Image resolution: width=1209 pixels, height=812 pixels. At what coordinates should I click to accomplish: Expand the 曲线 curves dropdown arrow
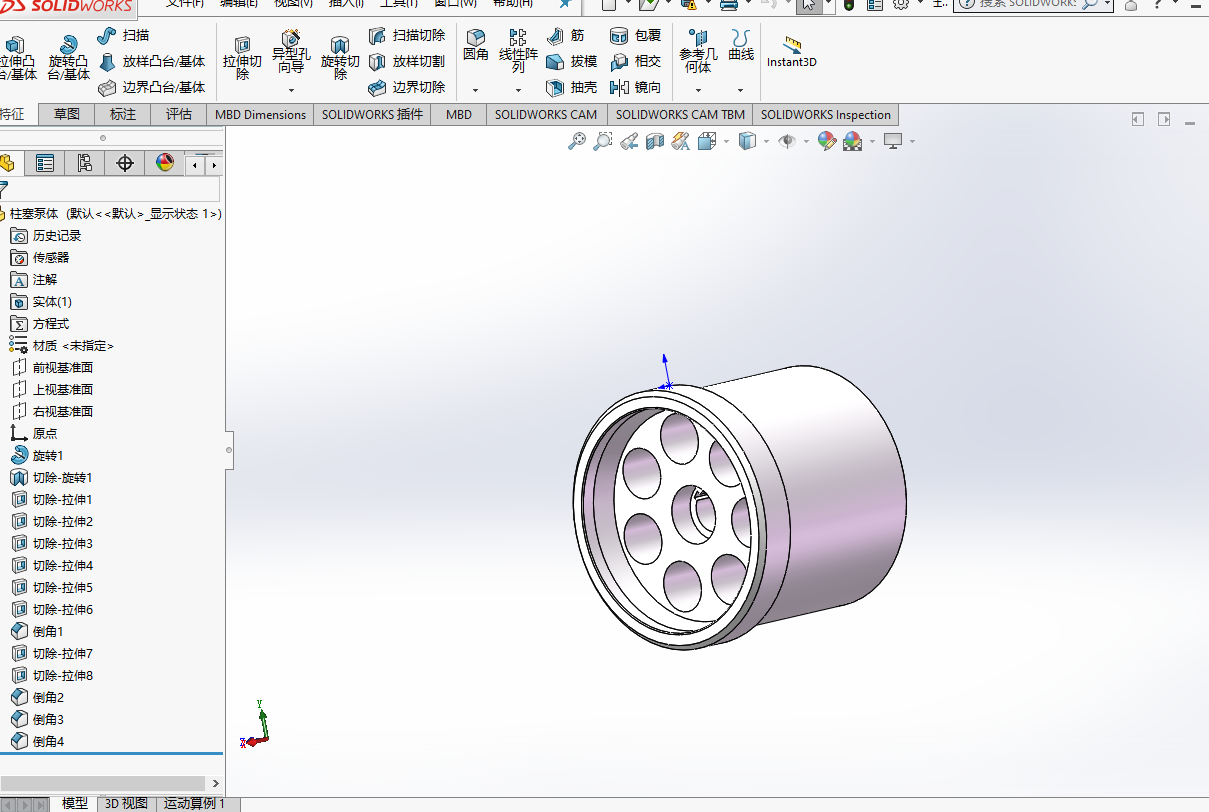(741, 90)
